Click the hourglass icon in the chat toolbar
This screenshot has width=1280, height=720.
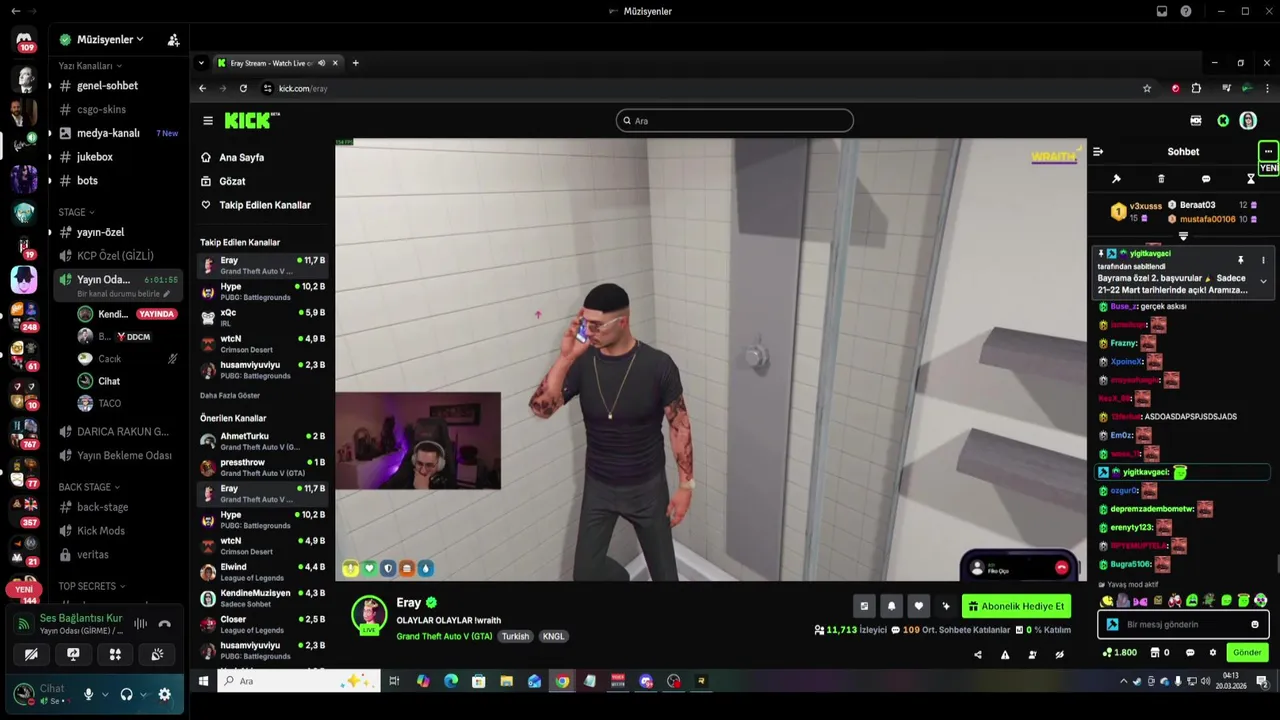1250,179
